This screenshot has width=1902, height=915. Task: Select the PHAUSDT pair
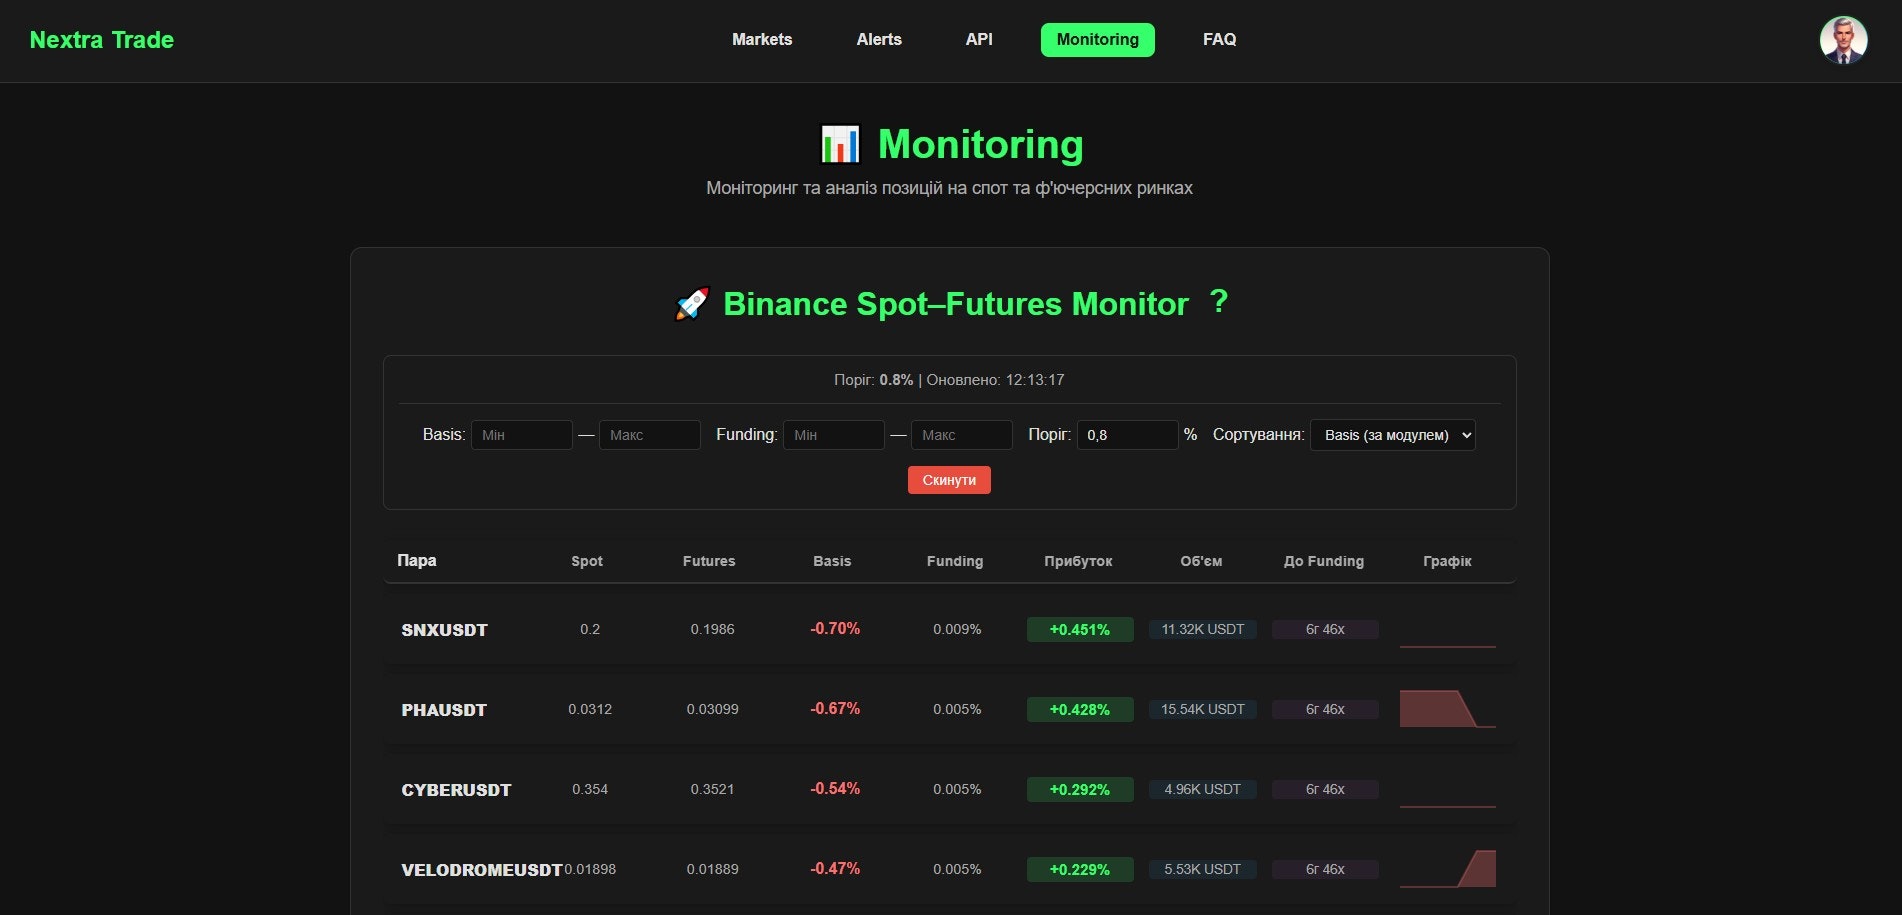(444, 710)
